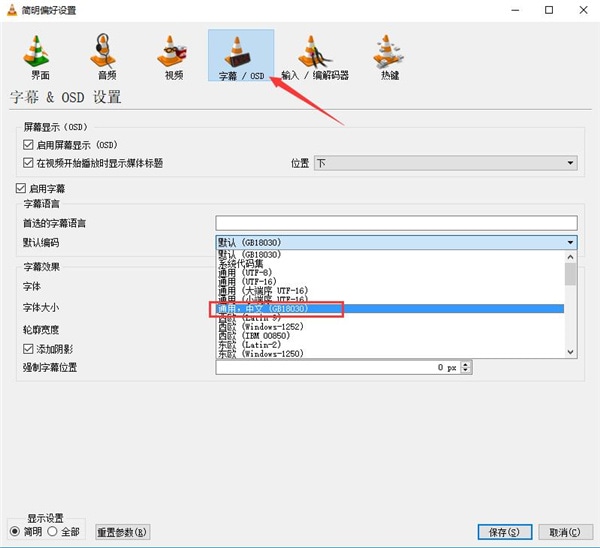Open the 音频 (Audio) settings category

104,56
